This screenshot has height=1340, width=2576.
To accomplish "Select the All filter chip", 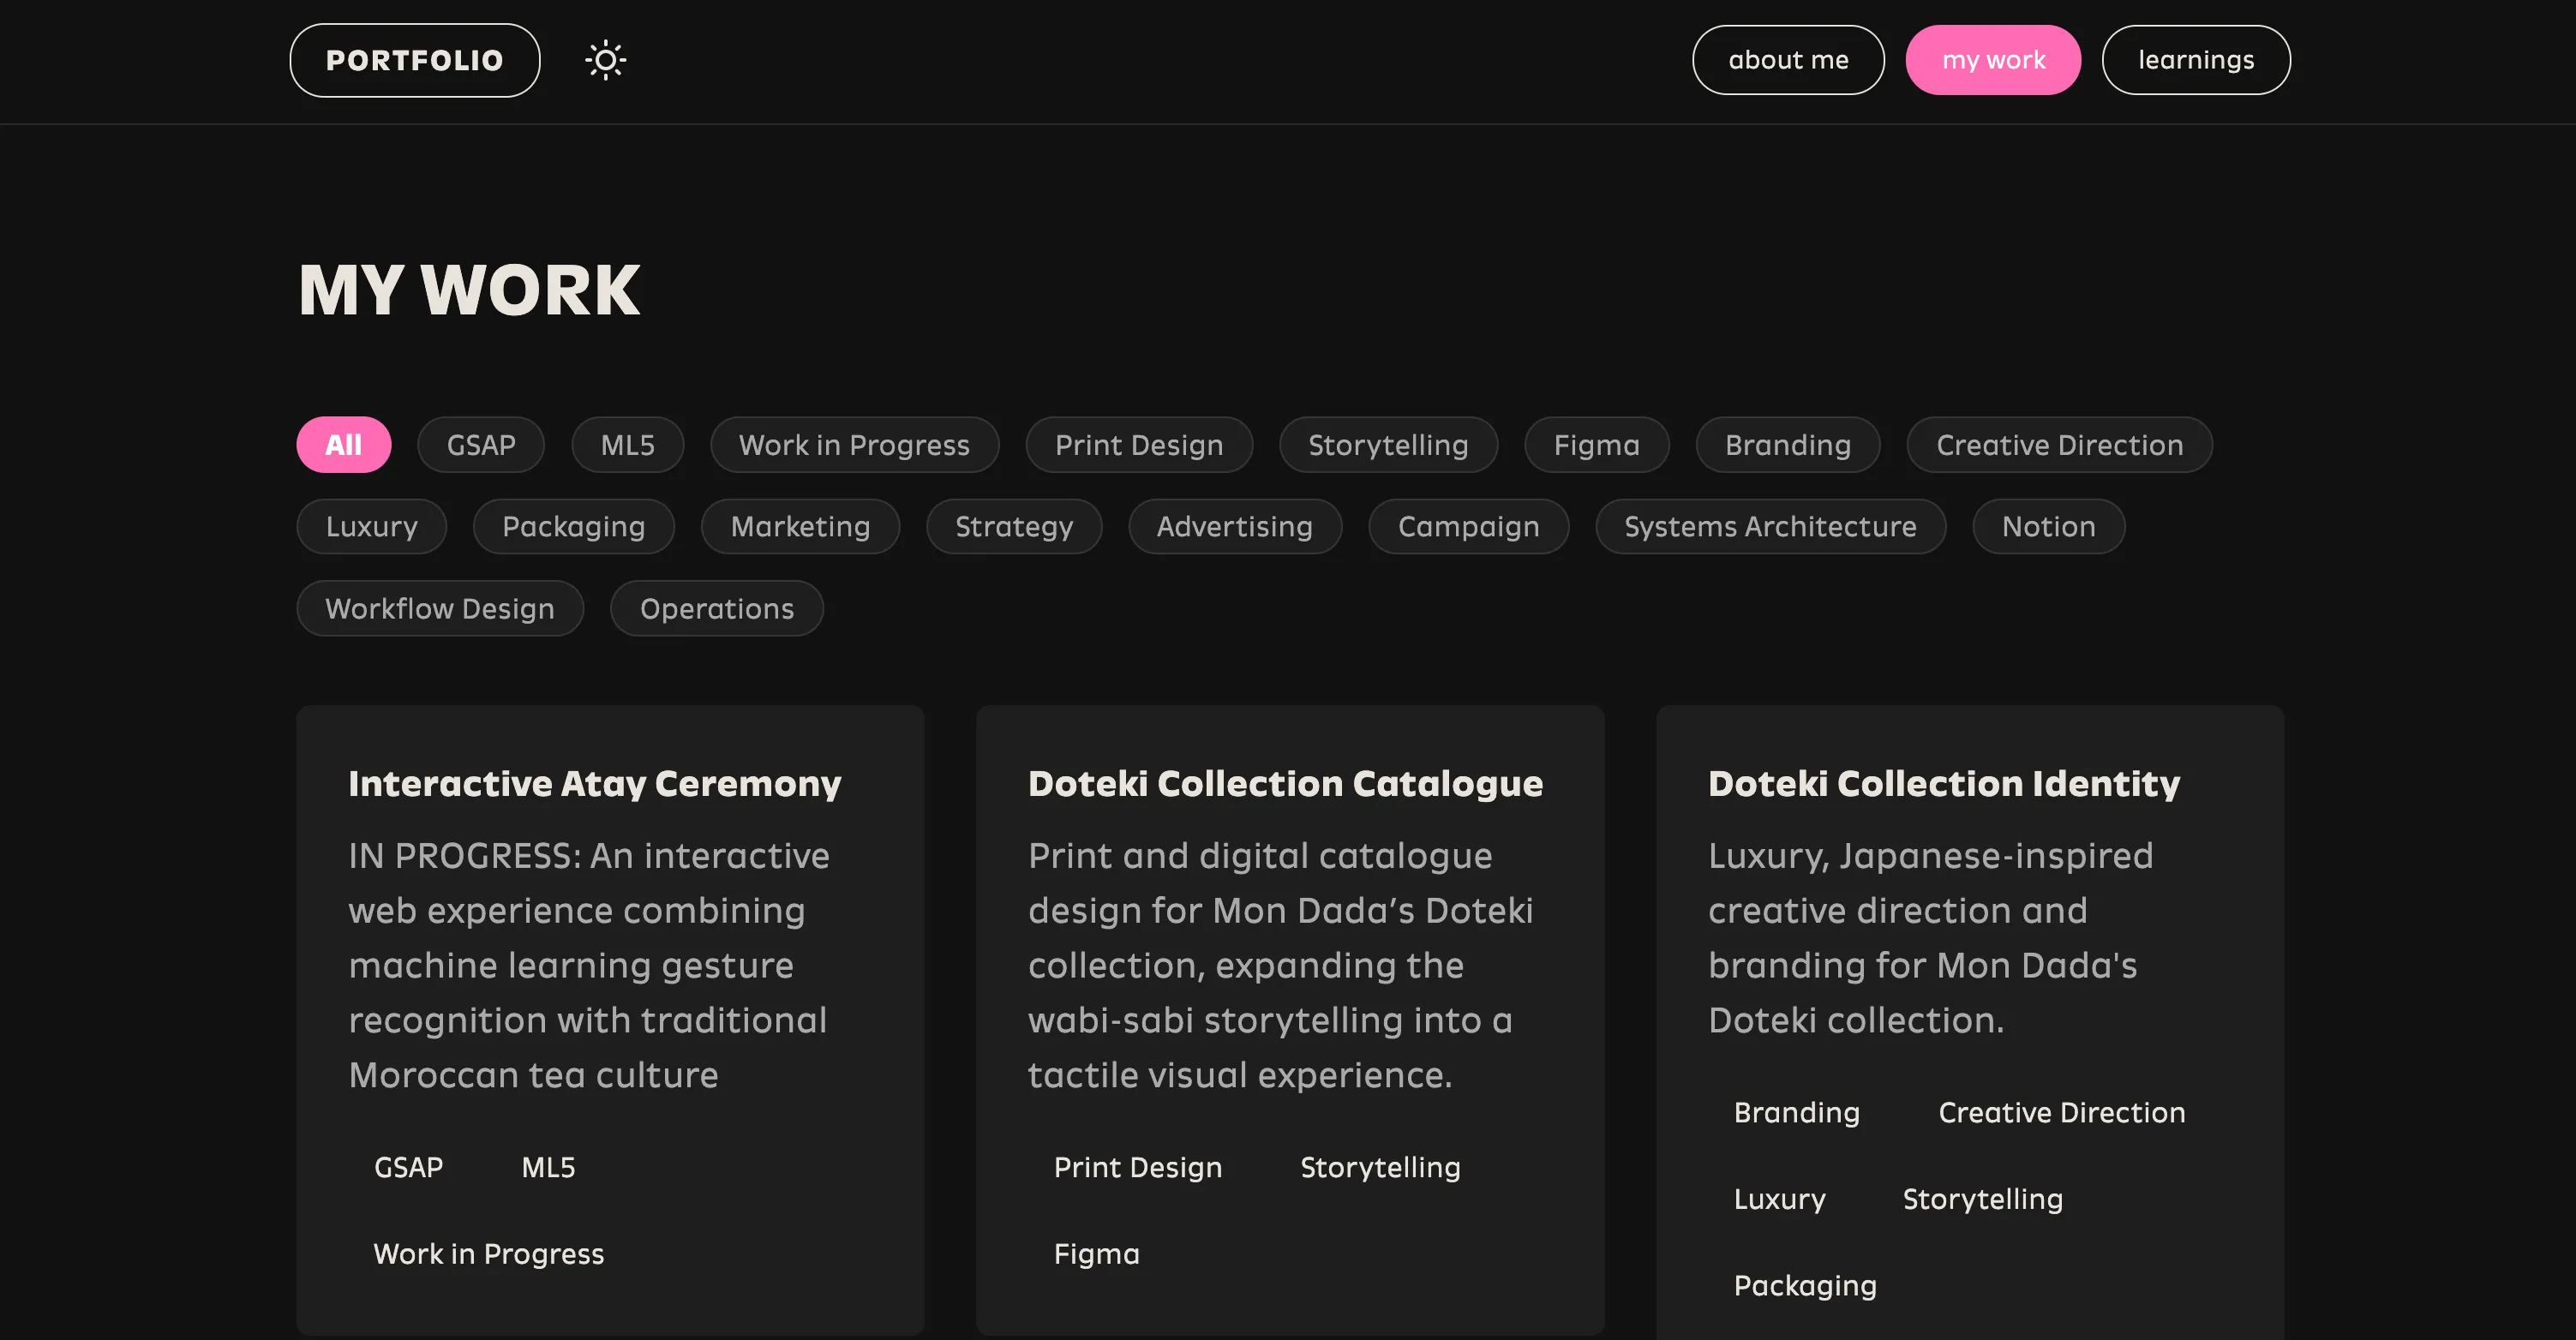I will tap(344, 445).
